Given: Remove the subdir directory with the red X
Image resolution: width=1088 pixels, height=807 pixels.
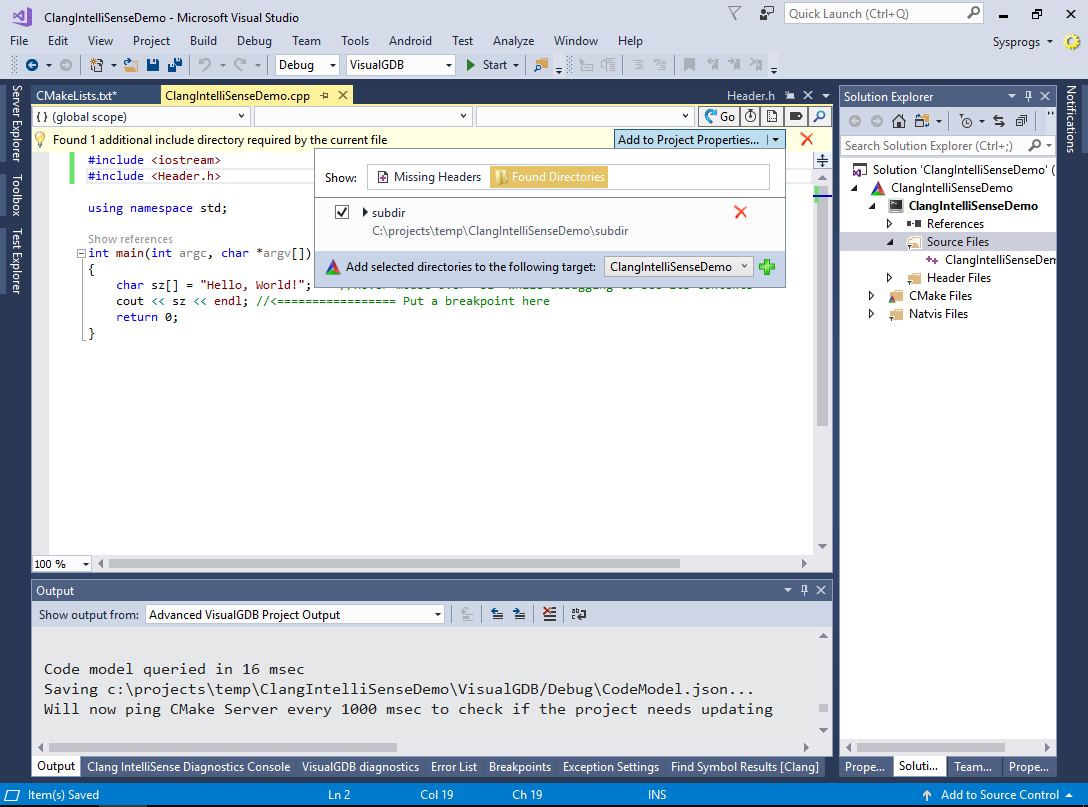Looking at the screenshot, I should 738,211.
